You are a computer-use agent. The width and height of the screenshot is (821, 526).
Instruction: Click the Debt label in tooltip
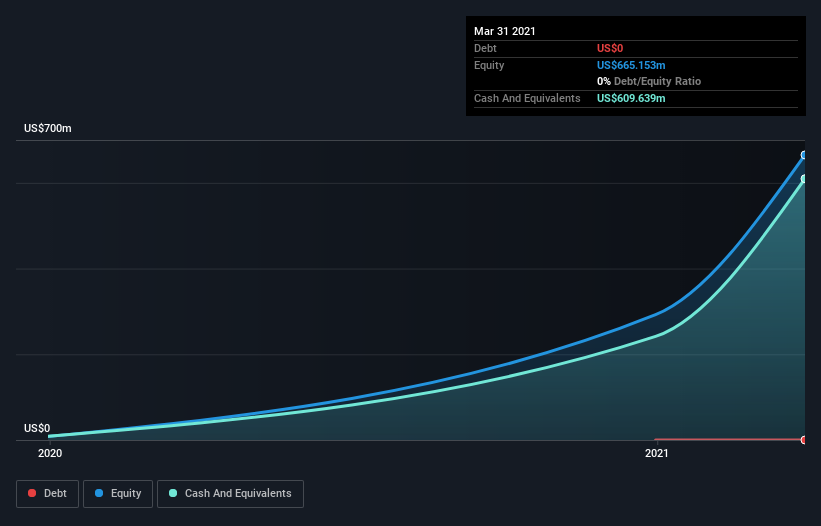[x=485, y=48]
